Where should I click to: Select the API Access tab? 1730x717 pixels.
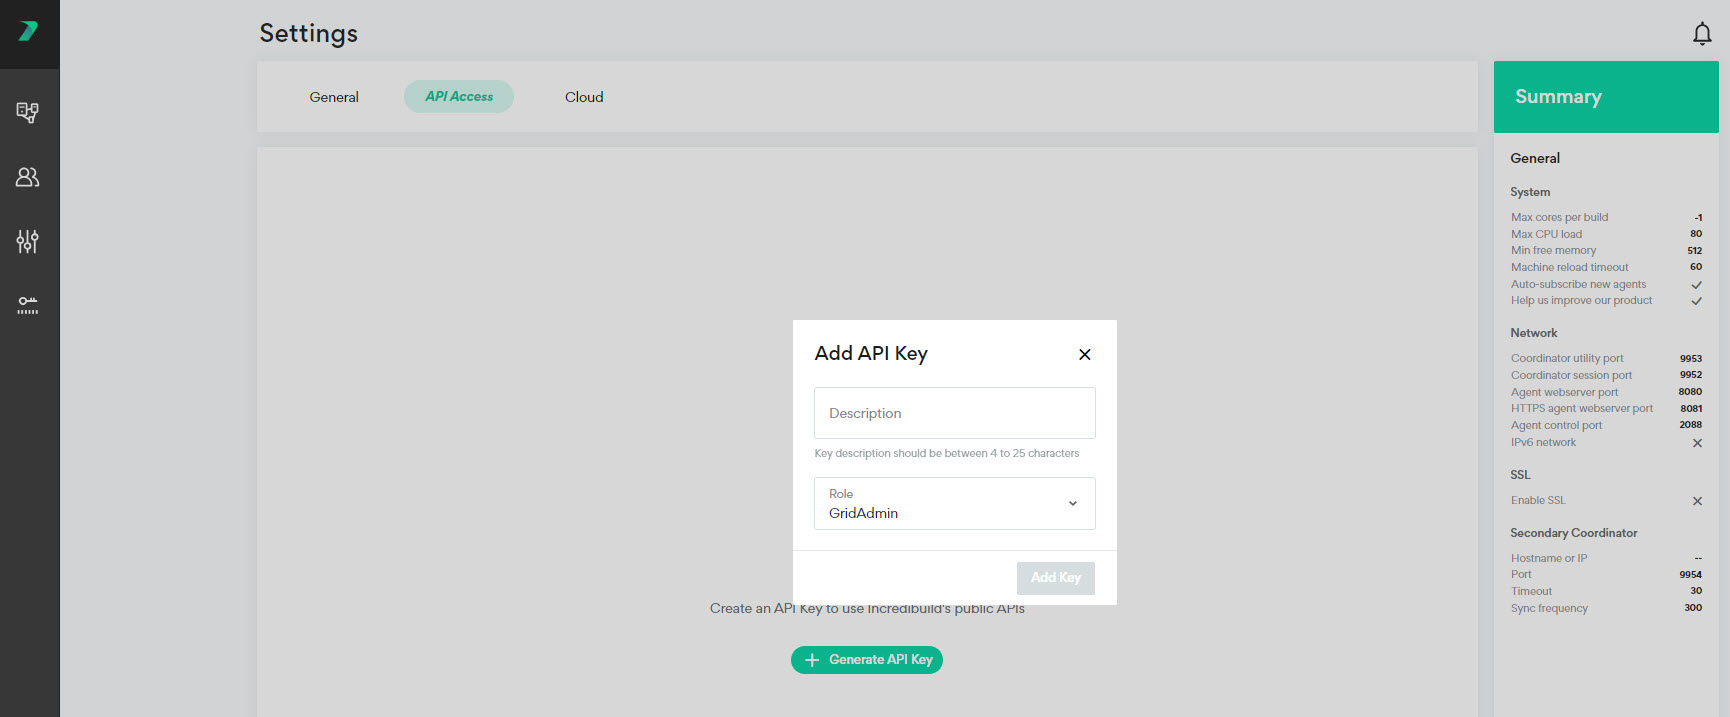pos(459,97)
